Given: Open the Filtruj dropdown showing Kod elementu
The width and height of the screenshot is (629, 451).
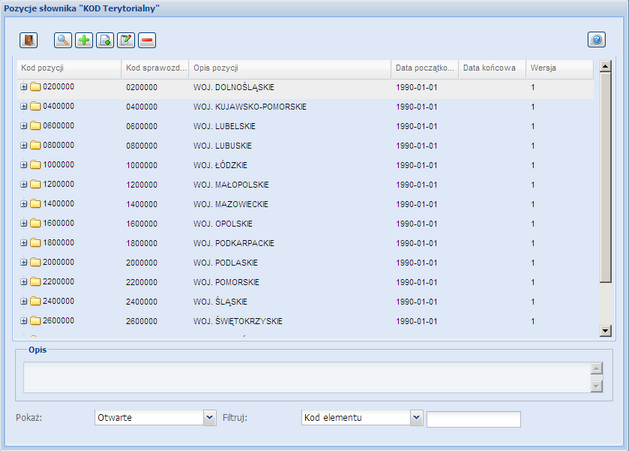Looking at the screenshot, I should [x=417, y=418].
